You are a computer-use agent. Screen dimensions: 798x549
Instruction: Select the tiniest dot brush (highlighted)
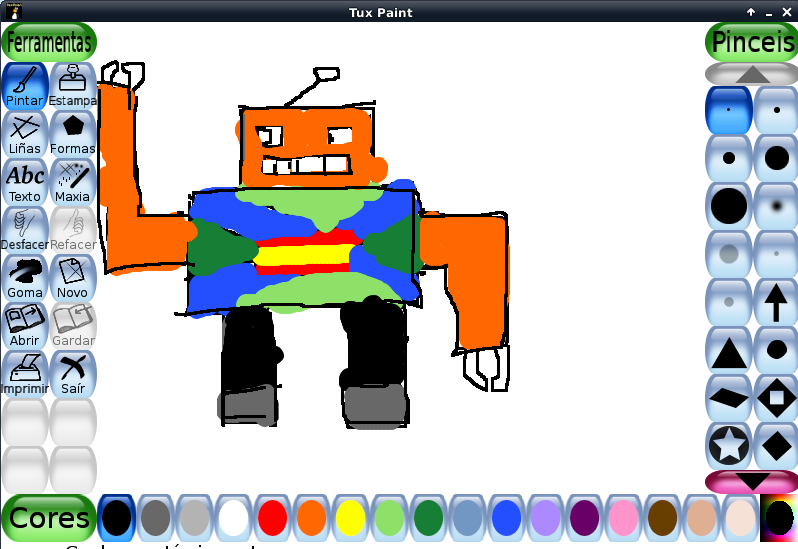[x=728, y=110]
